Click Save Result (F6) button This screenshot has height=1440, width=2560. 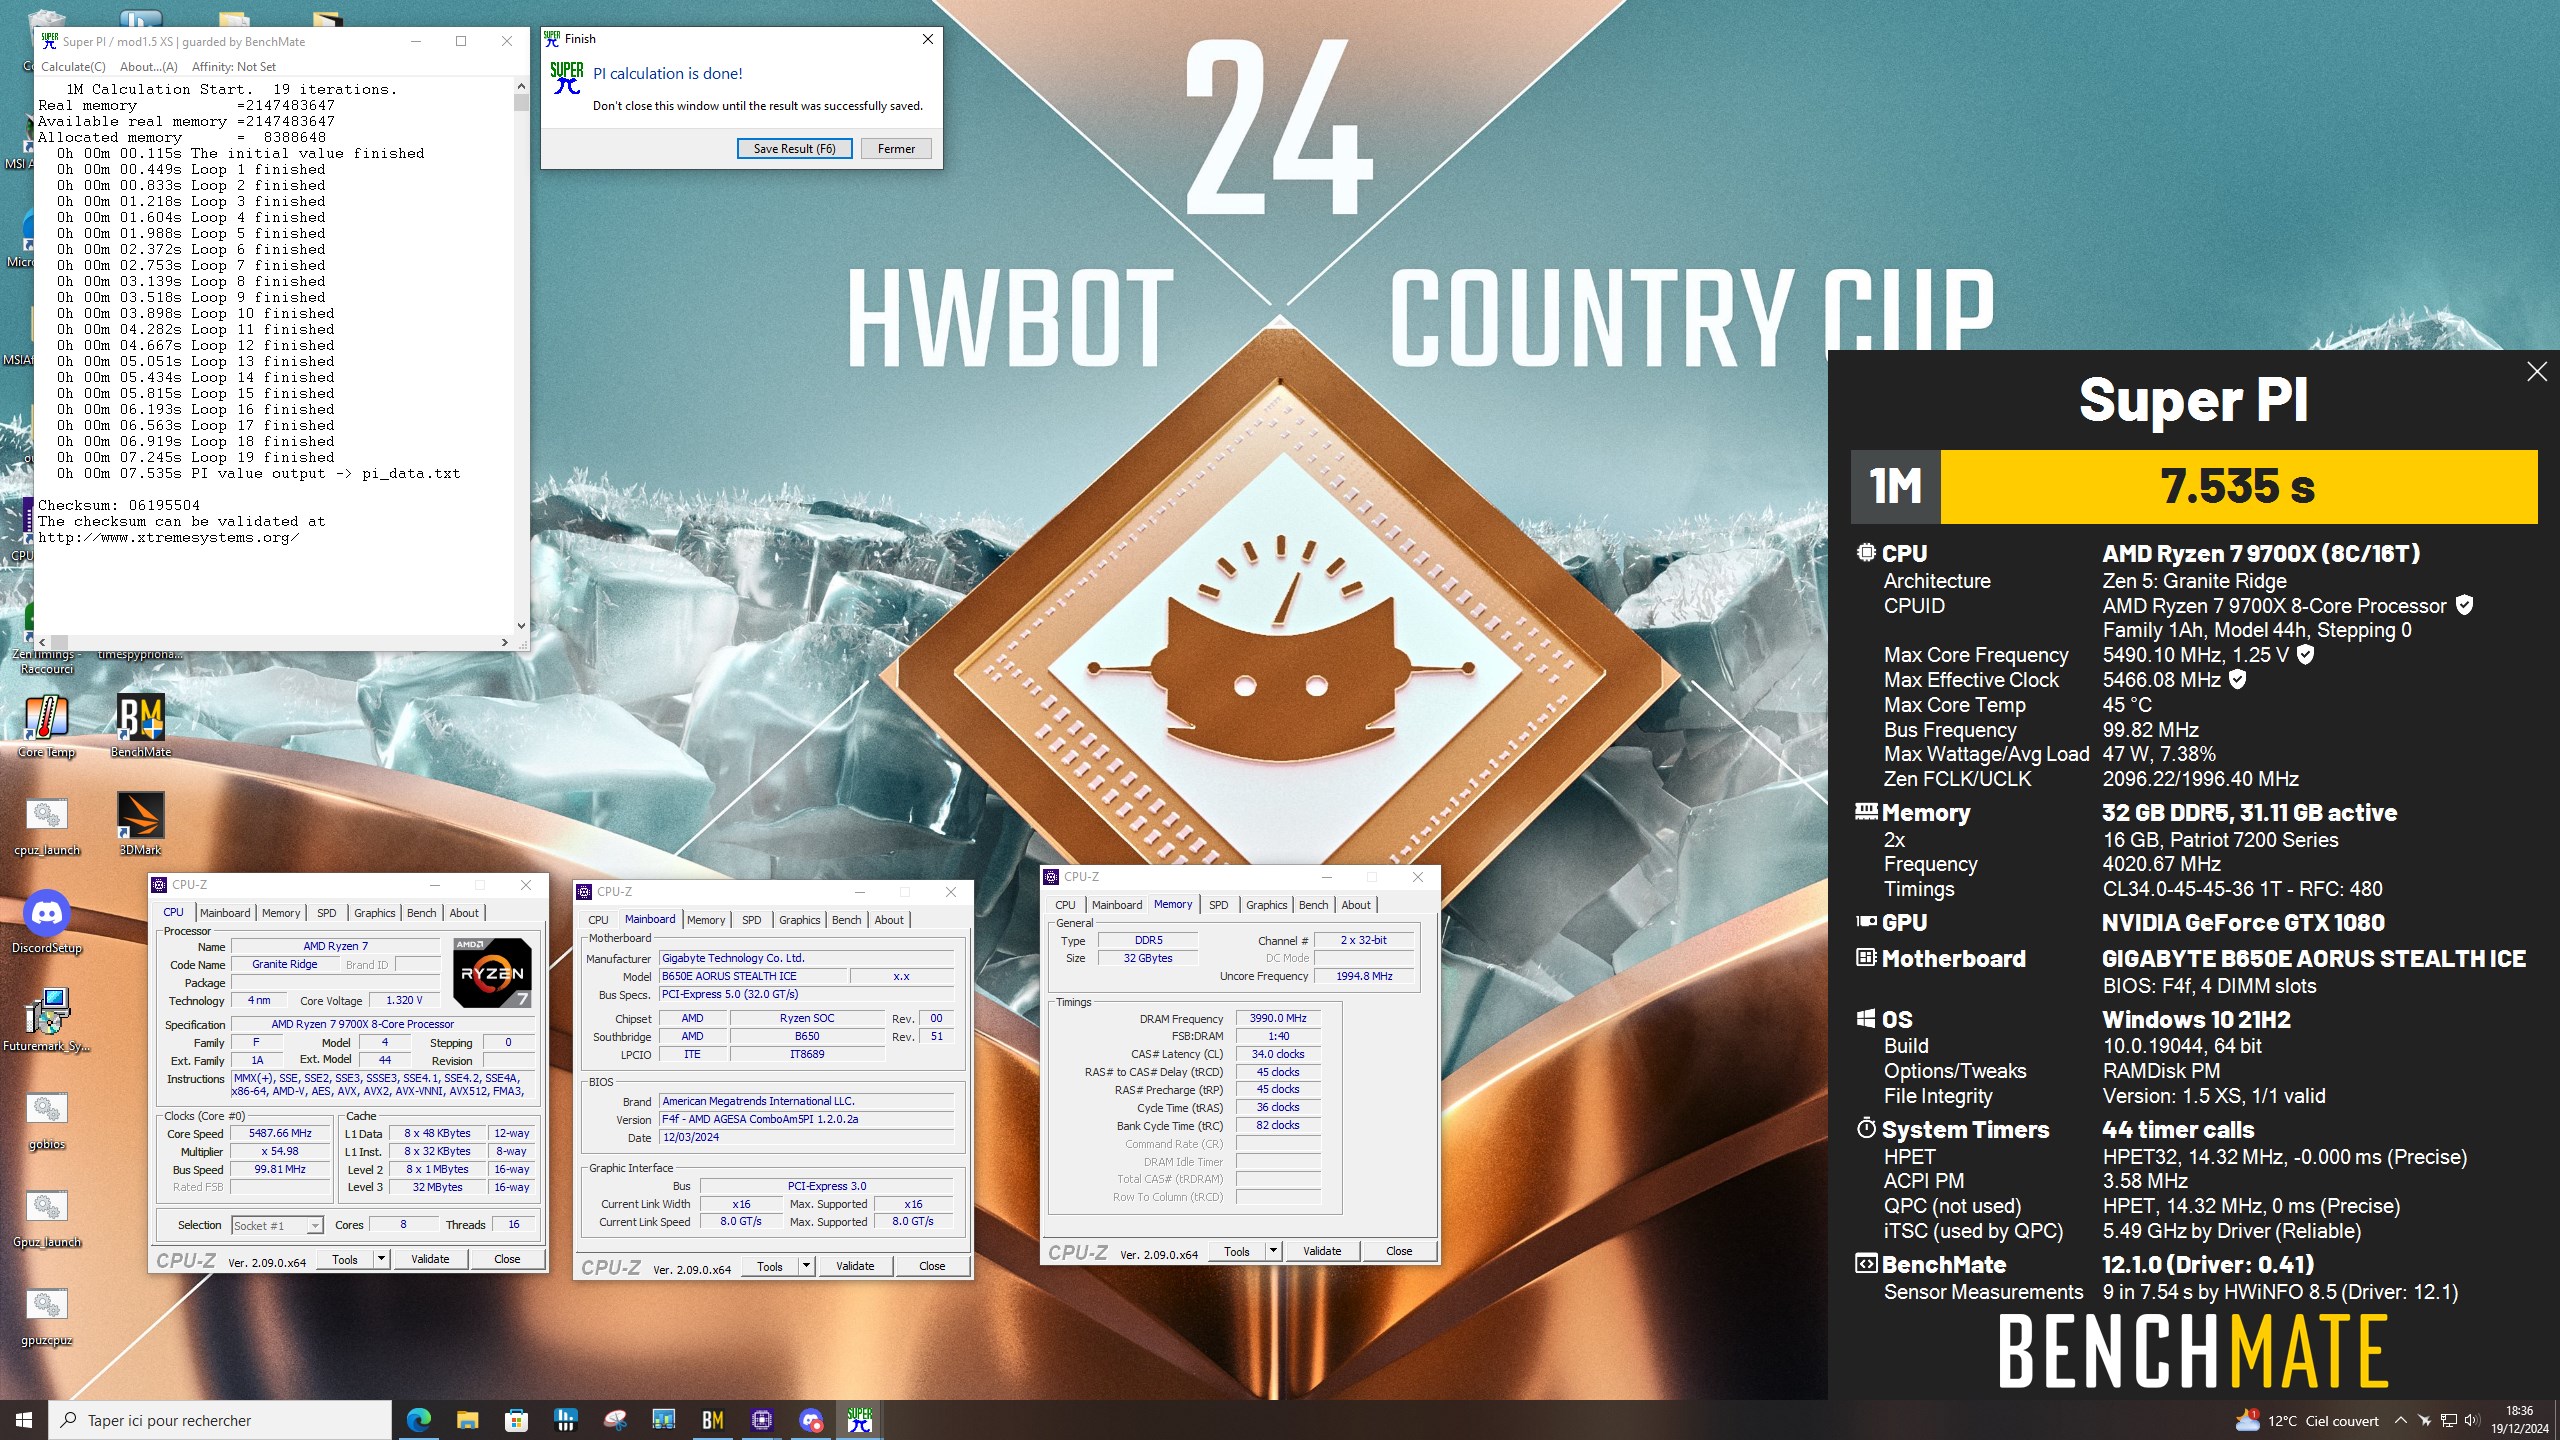coord(794,149)
